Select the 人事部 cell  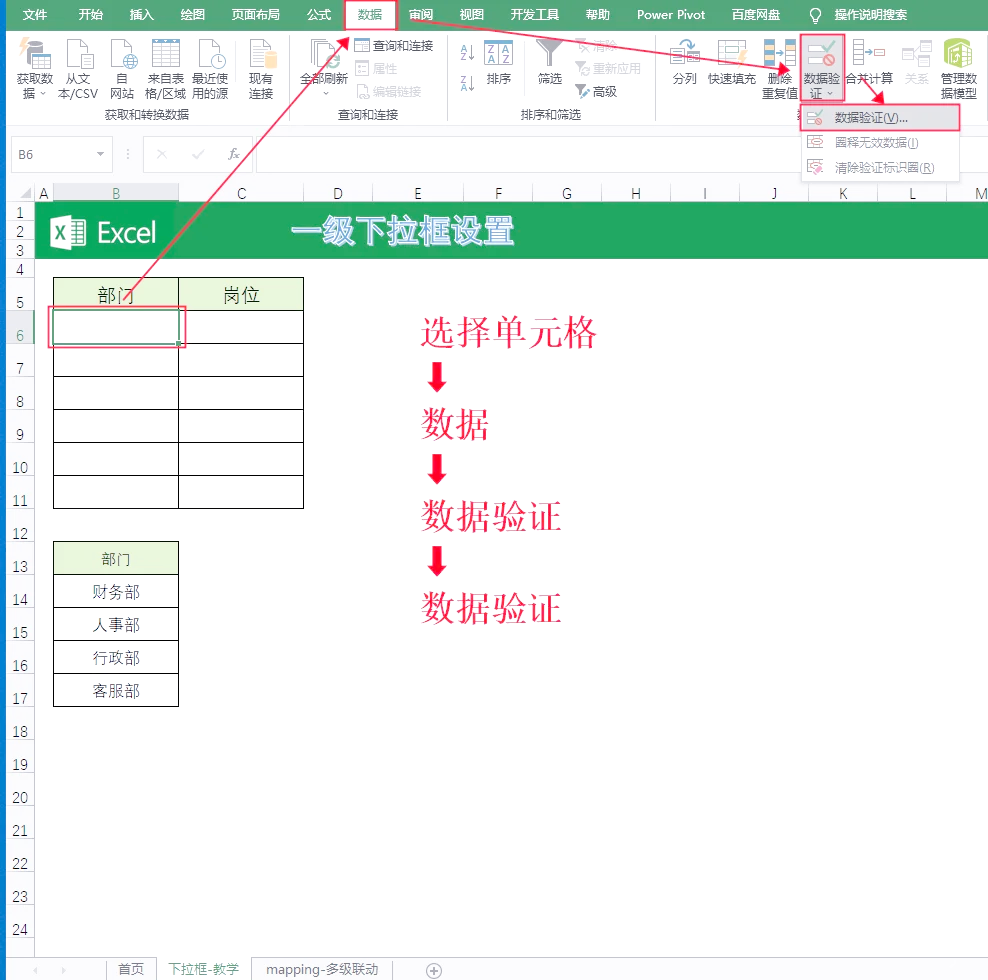[x=116, y=625]
